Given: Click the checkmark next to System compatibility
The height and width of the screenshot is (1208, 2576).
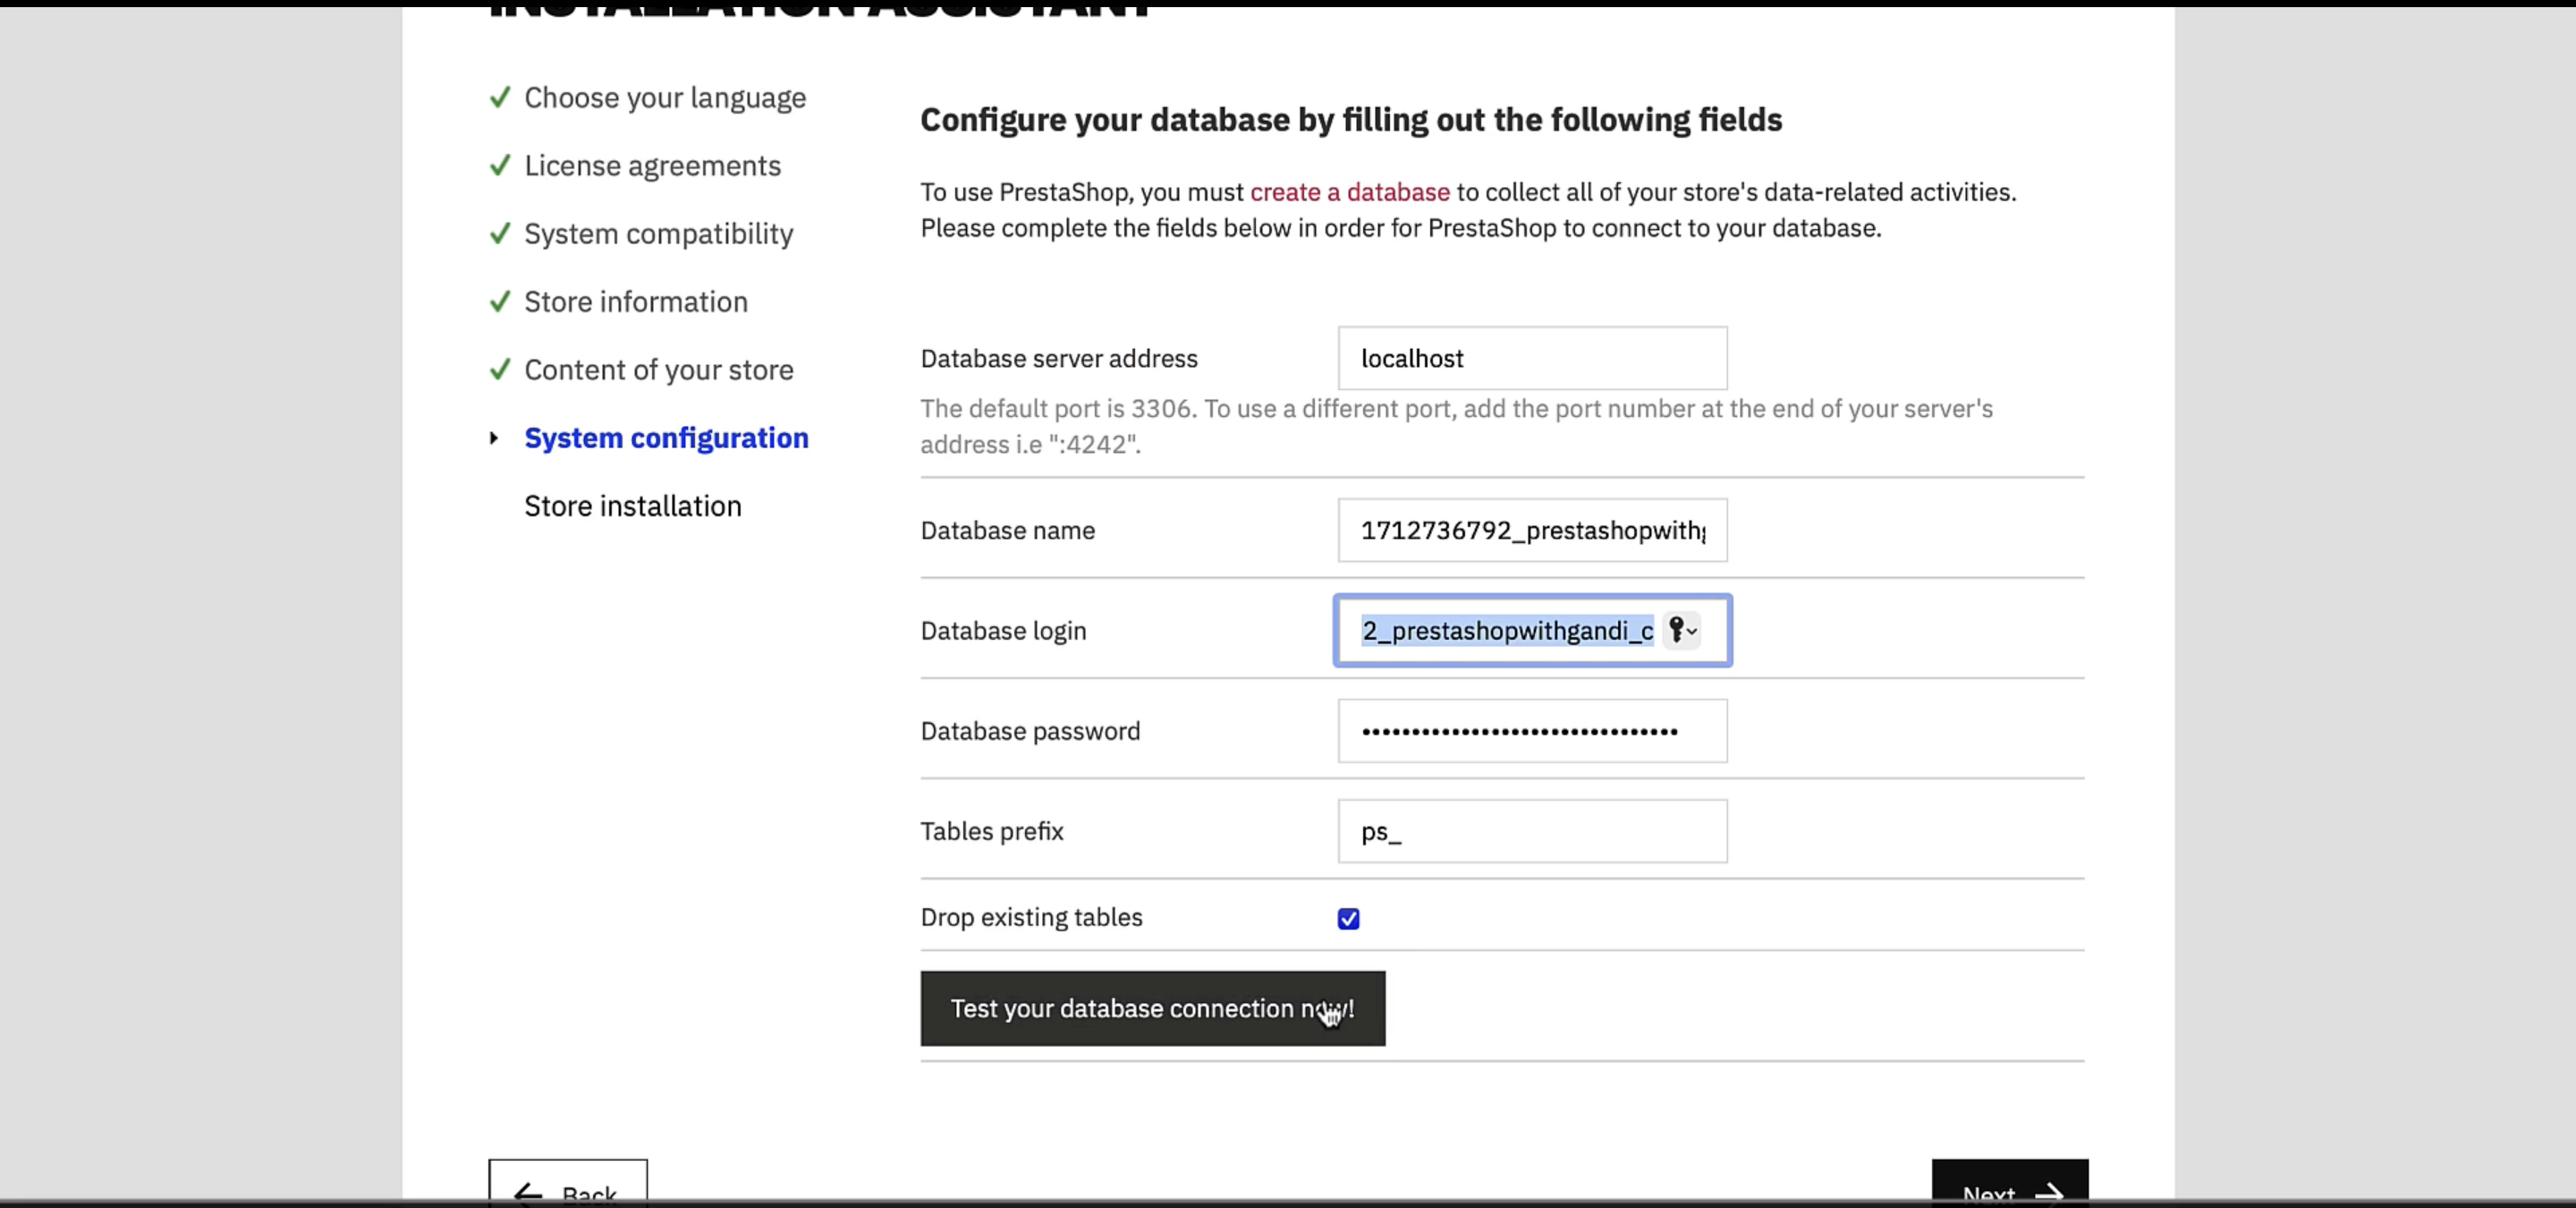Looking at the screenshot, I should (500, 233).
